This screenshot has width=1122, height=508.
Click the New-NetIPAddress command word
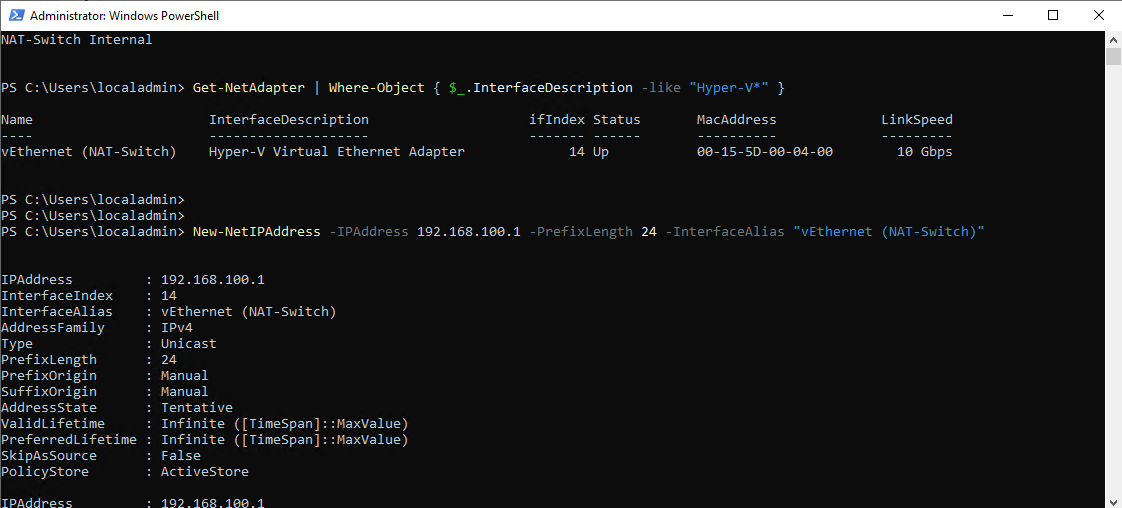(x=257, y=232)
